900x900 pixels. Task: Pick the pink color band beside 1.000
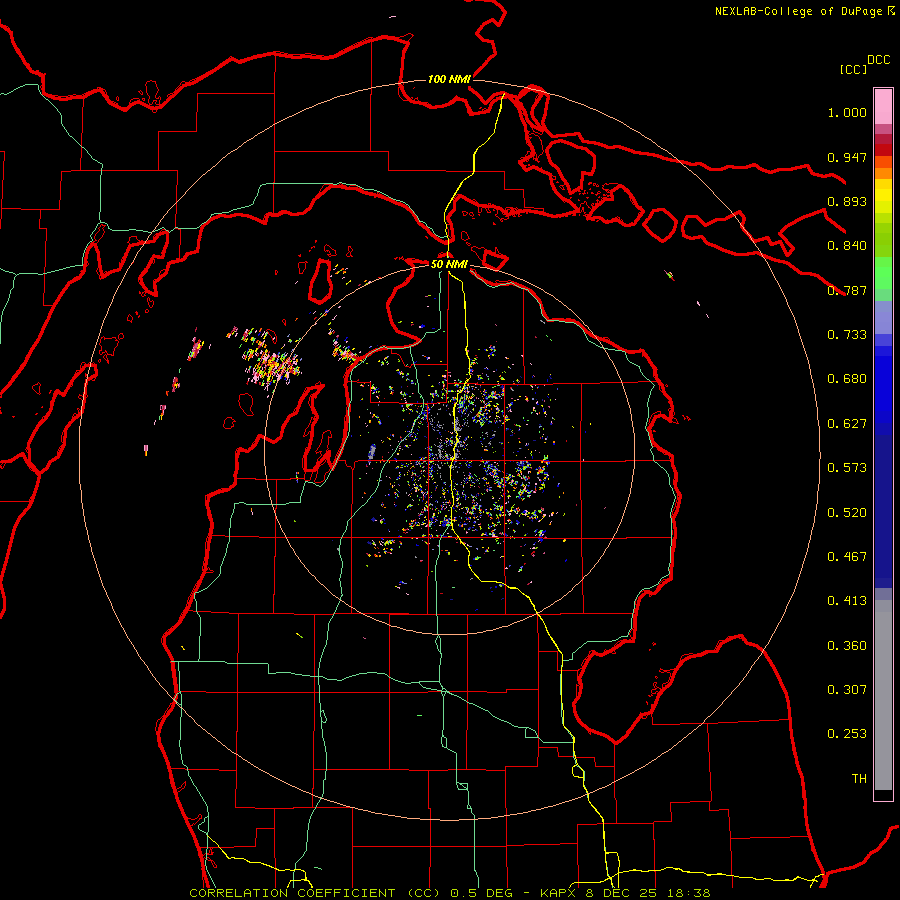point(883,107)
